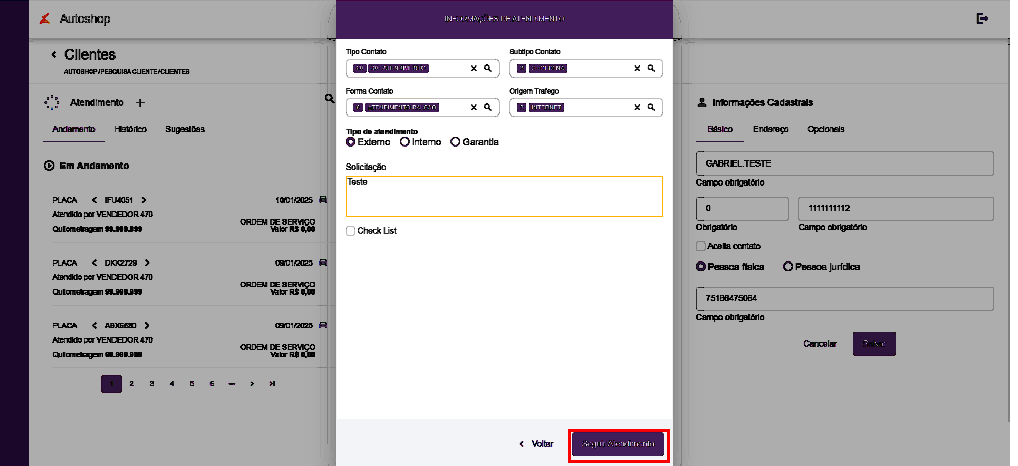Go to next page arrow in pagination

(x=252, y=384)
